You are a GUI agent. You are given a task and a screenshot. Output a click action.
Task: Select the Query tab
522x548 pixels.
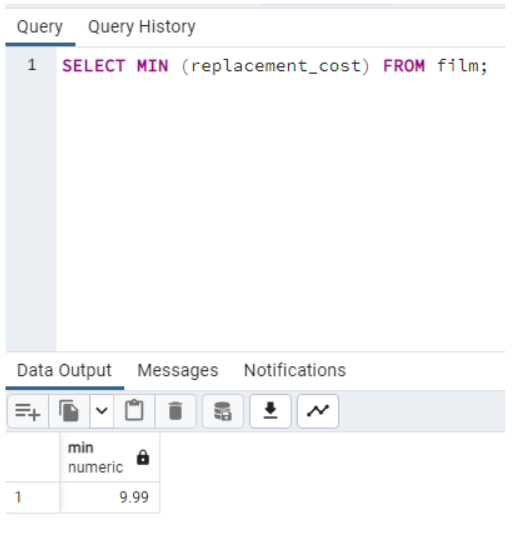40,27
